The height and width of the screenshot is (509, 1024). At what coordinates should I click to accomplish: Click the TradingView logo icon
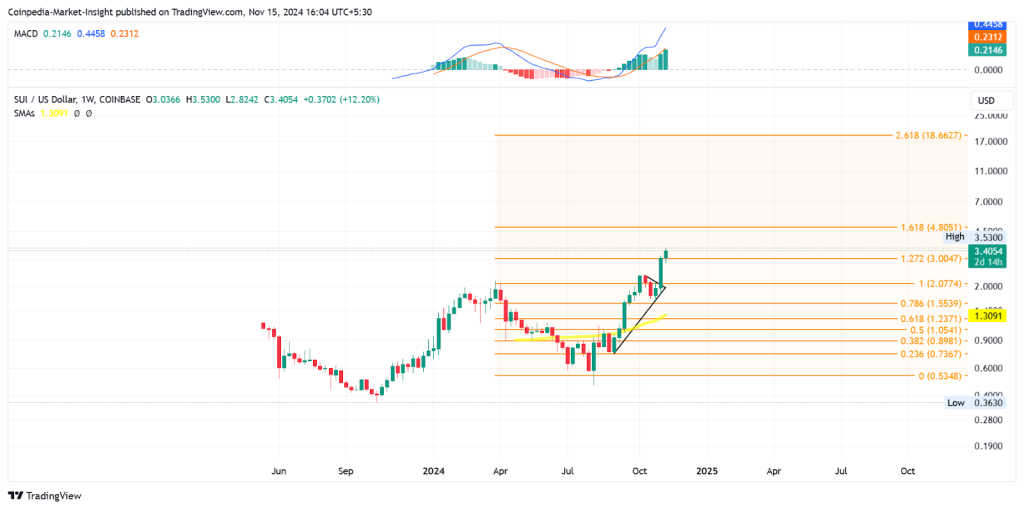pos(16,496)
